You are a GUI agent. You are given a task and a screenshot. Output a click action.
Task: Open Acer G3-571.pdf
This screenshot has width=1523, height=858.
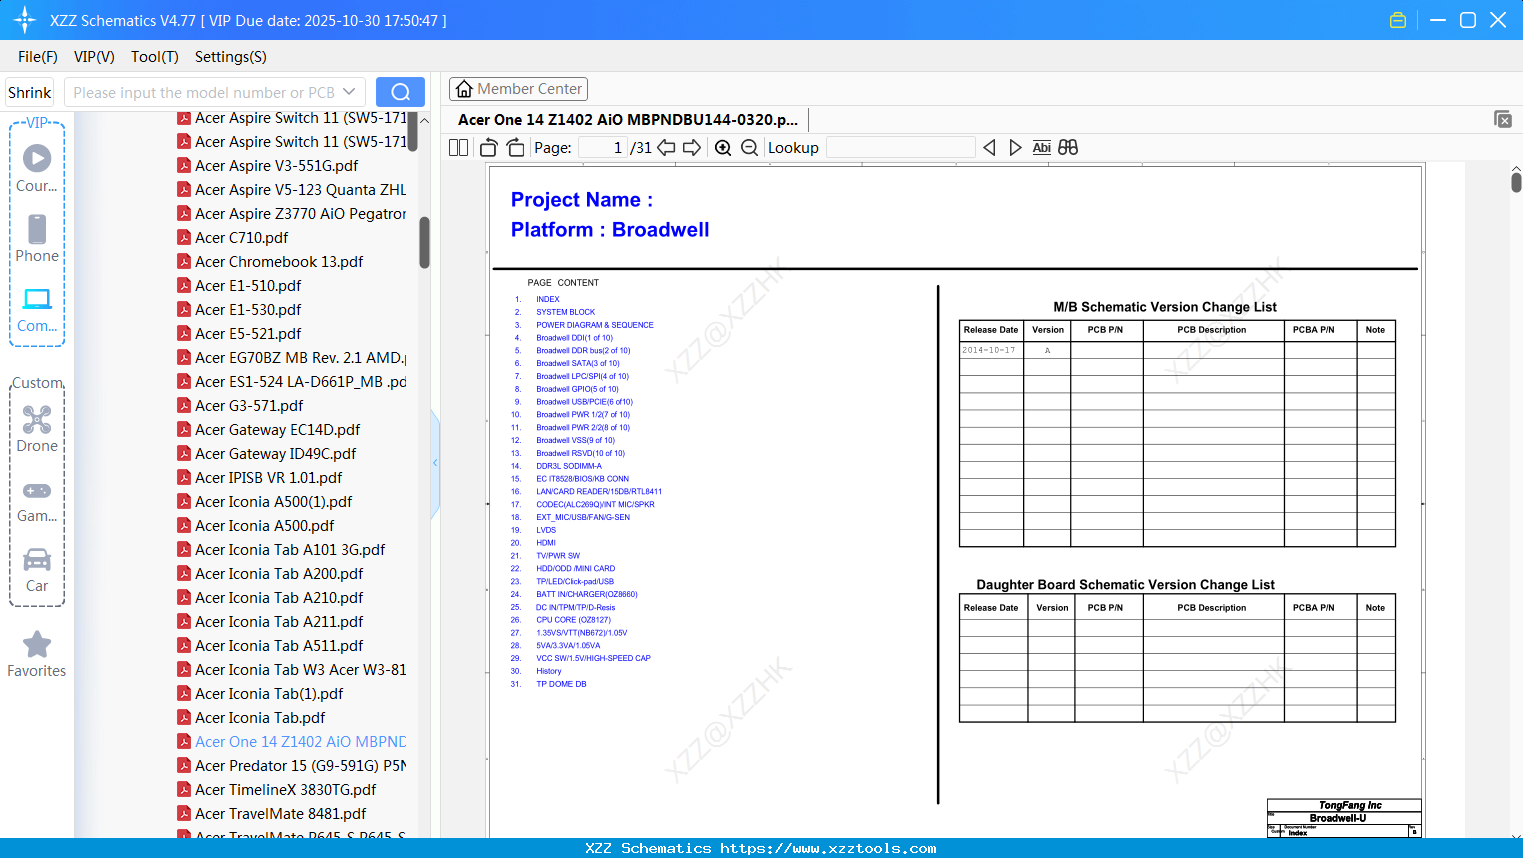pyautogui.click(x=249, y=406)
